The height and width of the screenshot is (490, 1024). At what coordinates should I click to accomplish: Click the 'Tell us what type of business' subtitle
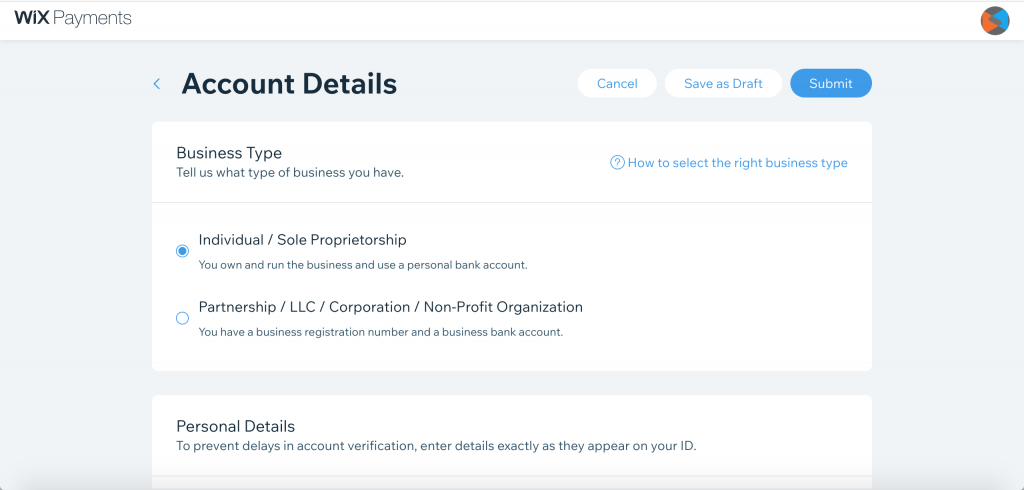click(x=290, y=172)
